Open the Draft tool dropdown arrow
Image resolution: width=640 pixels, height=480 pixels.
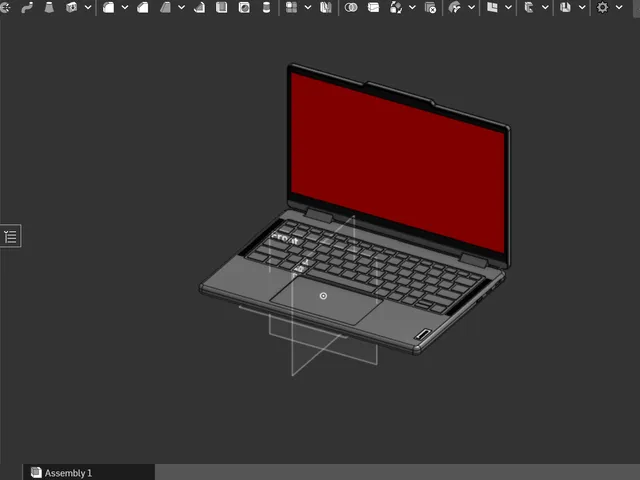181,7
